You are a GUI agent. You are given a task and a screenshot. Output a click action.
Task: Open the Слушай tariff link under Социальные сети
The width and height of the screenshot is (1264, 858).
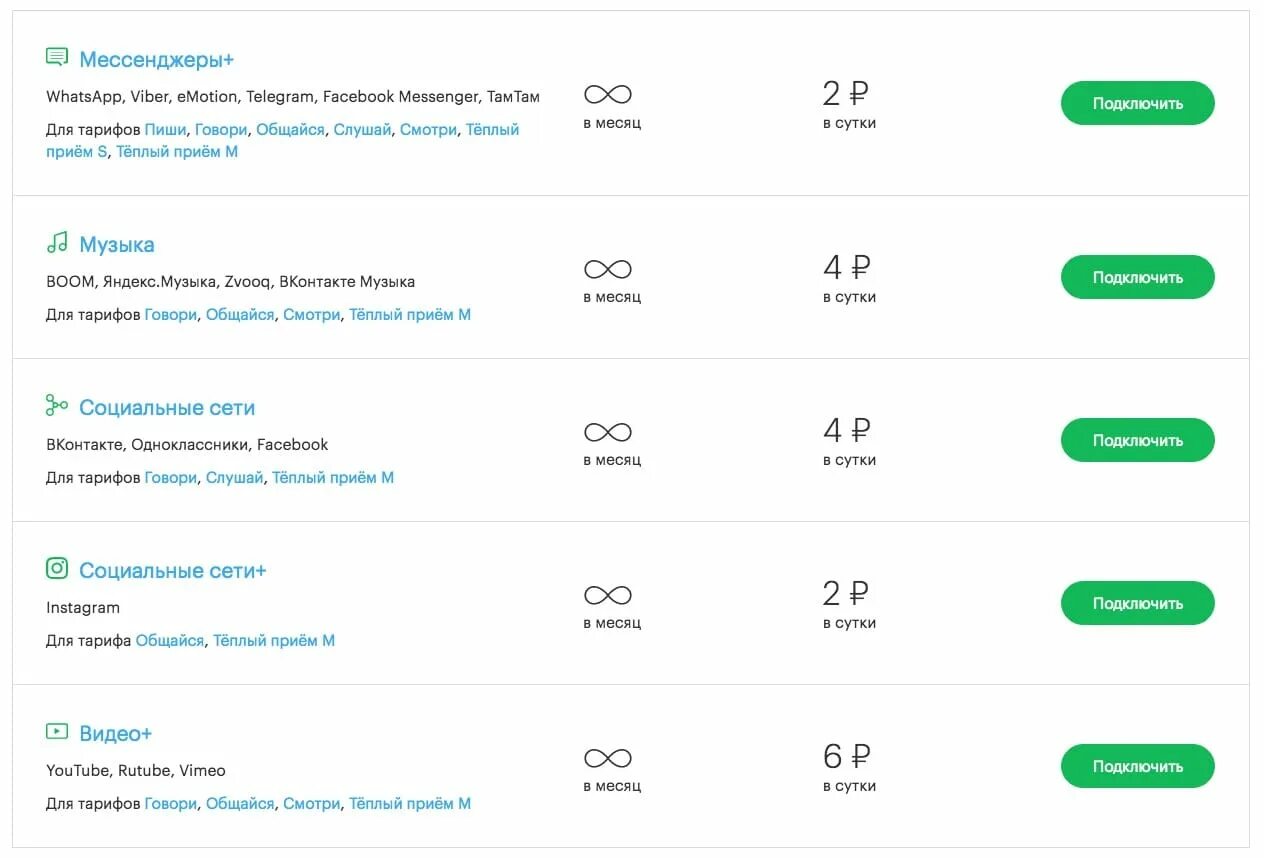click(234, 478)
